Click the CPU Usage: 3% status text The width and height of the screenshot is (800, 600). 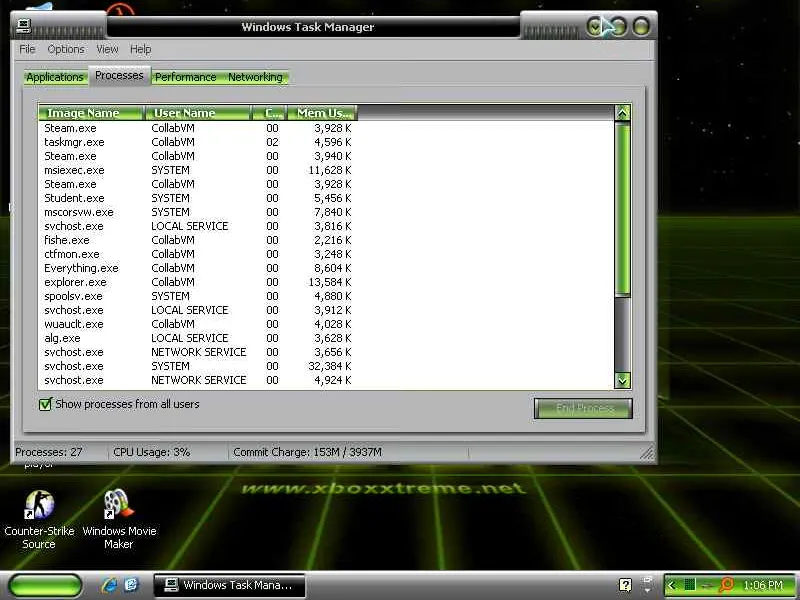click(152, 452)
